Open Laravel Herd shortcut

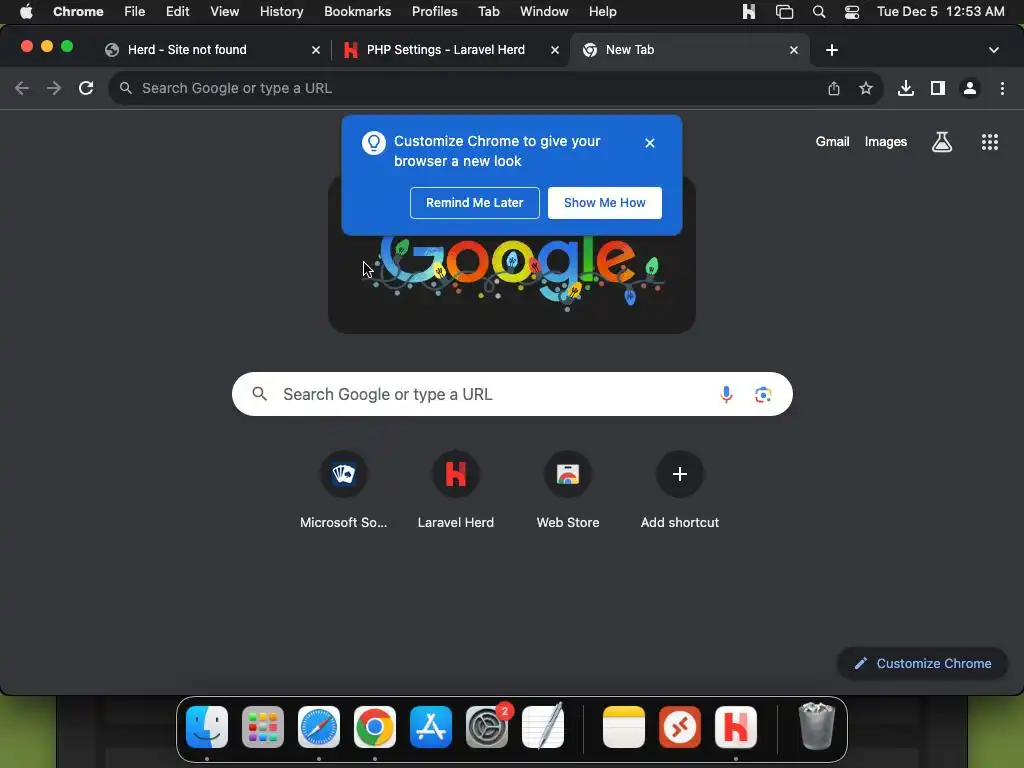point(456,488)
